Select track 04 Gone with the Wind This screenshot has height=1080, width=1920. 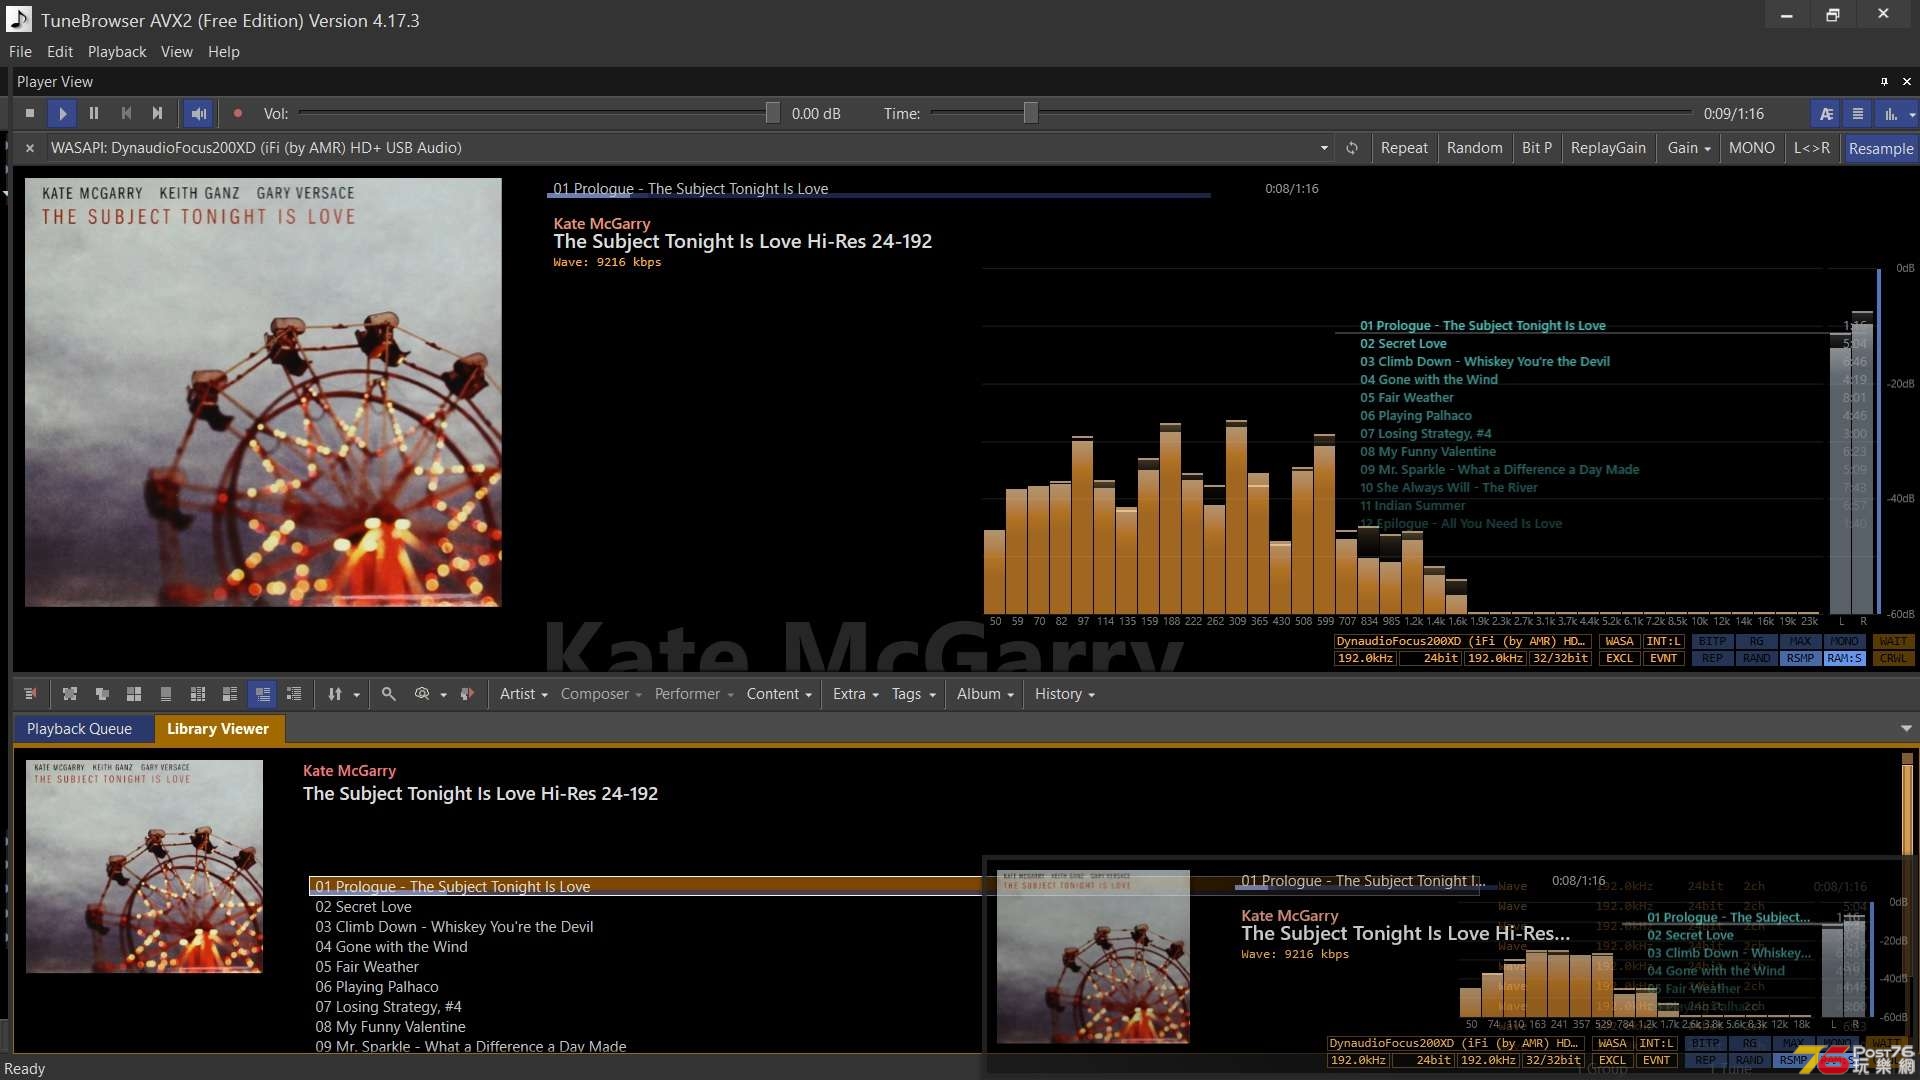pos(391,947)
